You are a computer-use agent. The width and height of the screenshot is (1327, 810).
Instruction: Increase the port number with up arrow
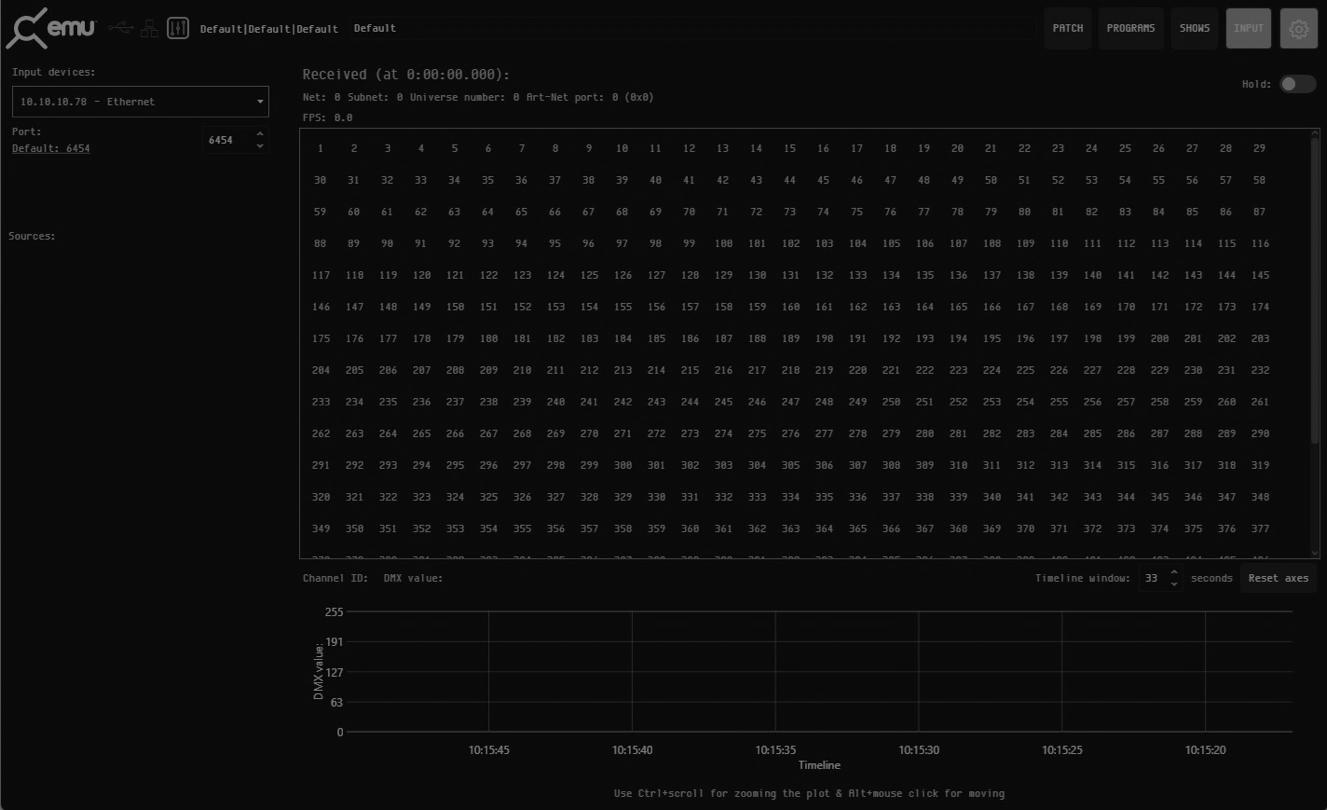tap(260, 134)
